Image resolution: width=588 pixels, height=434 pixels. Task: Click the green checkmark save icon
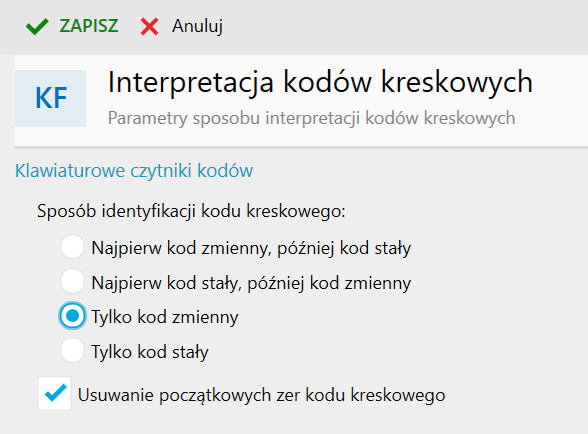(37, 27)
